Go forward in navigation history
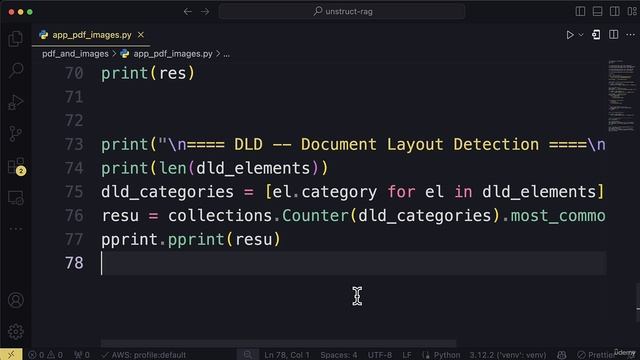 (x=205, y=11)
